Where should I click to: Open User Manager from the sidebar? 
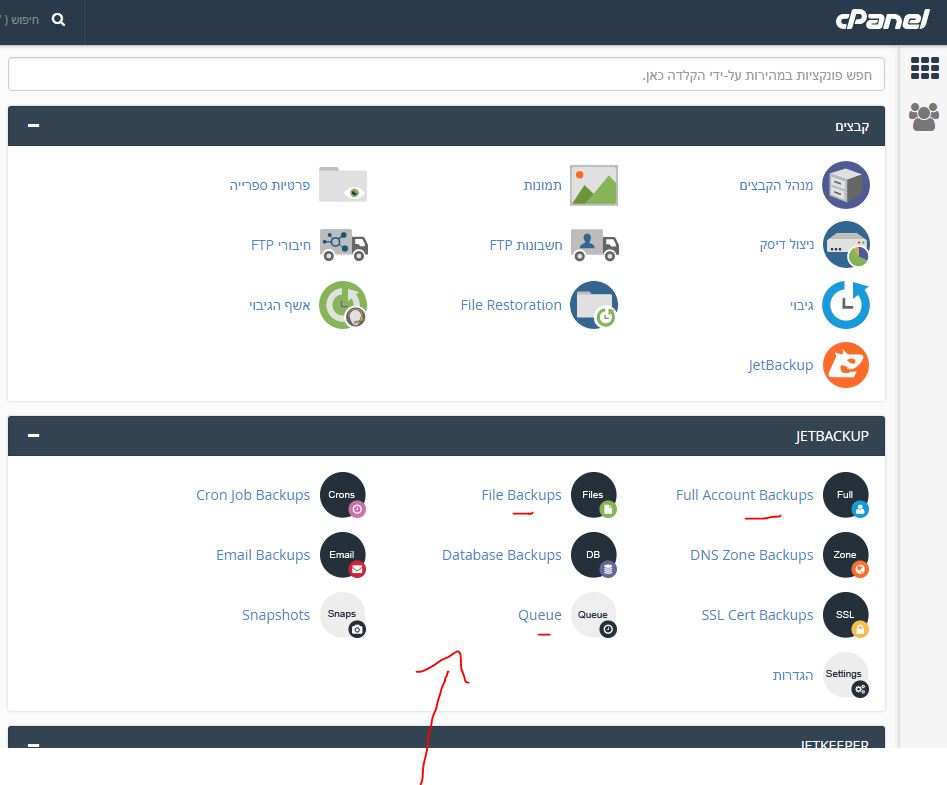924,116
